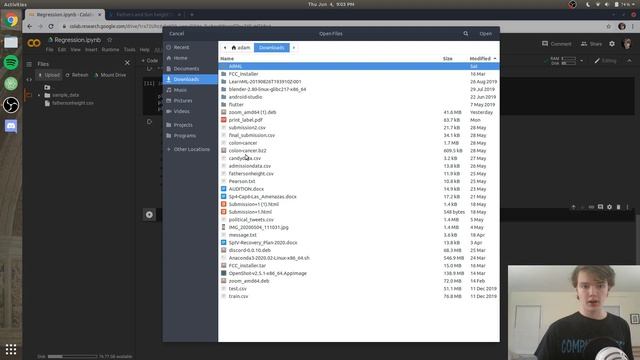Click the Chrome reload button
The image size is (640, 360).
(x=51, y=26)
